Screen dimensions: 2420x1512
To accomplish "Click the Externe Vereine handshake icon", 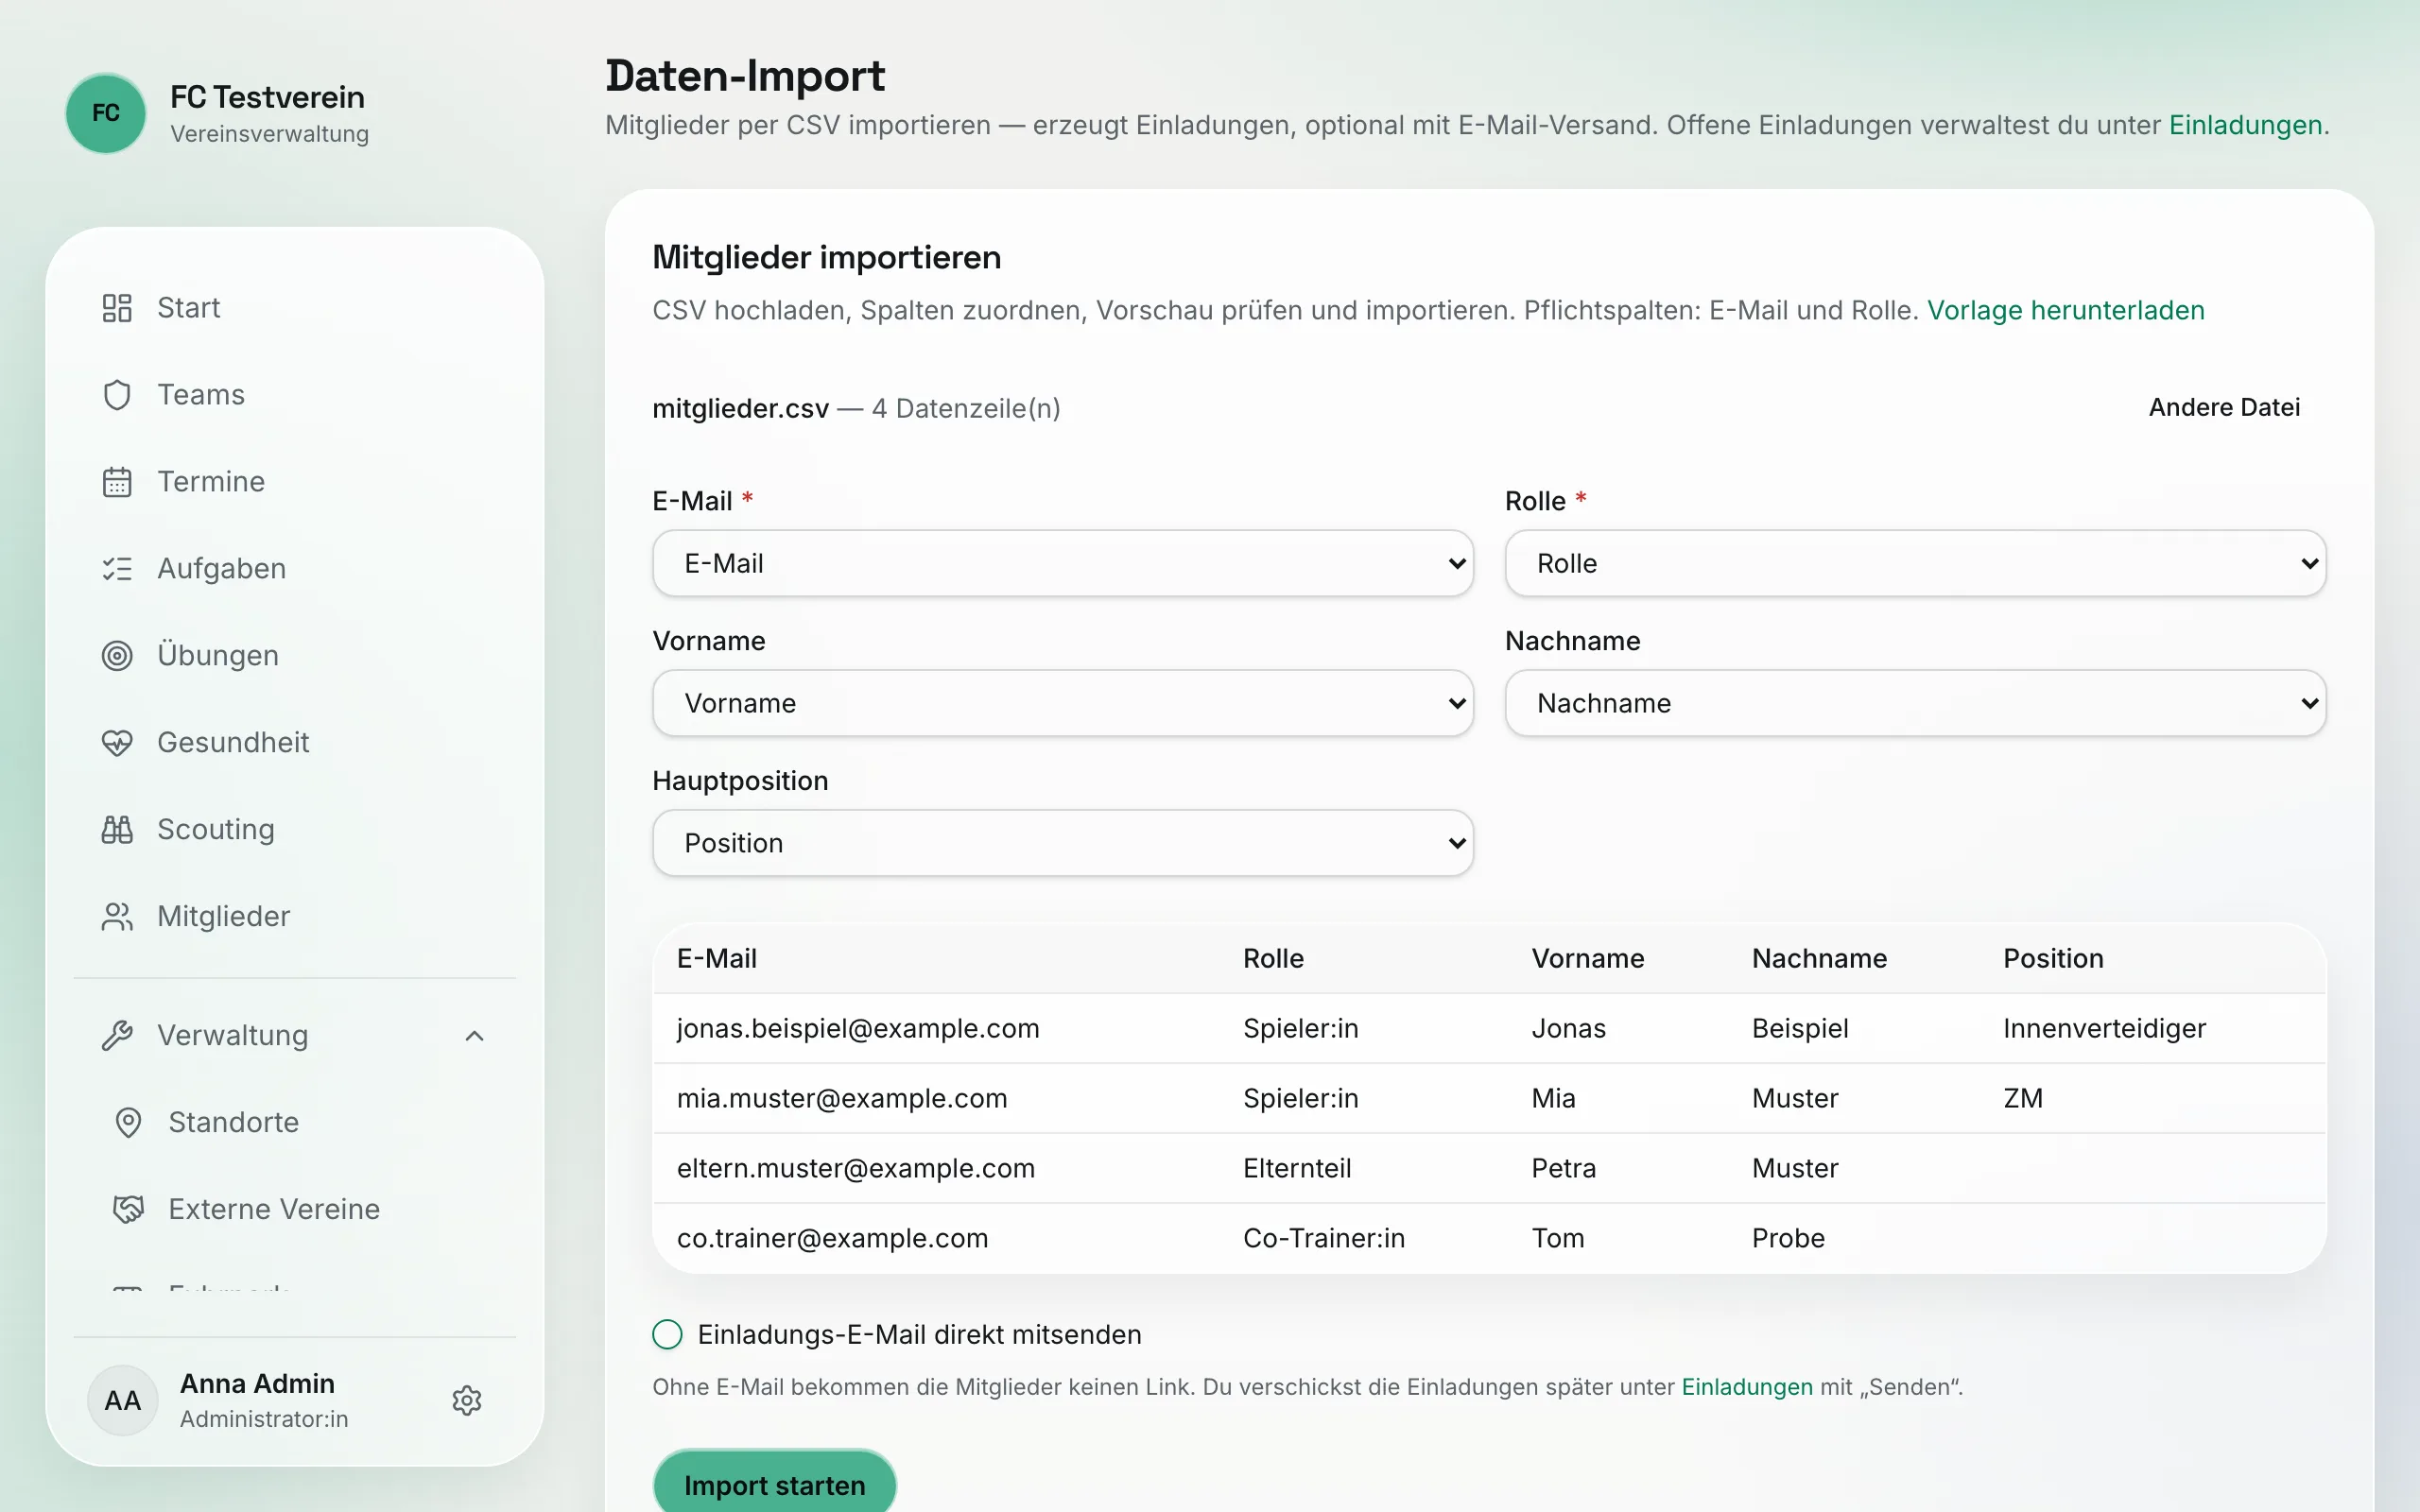I will (x=128, y=1210).
